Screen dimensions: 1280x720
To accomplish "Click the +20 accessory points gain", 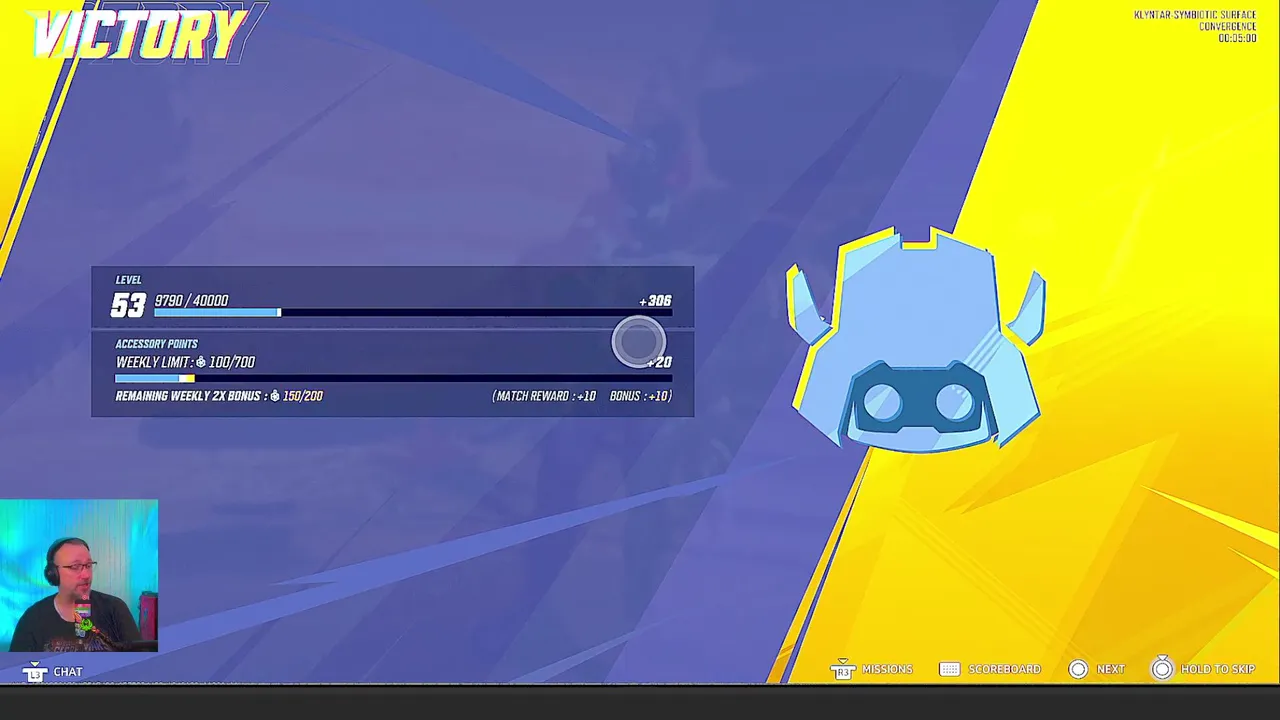I will [659, 362].
